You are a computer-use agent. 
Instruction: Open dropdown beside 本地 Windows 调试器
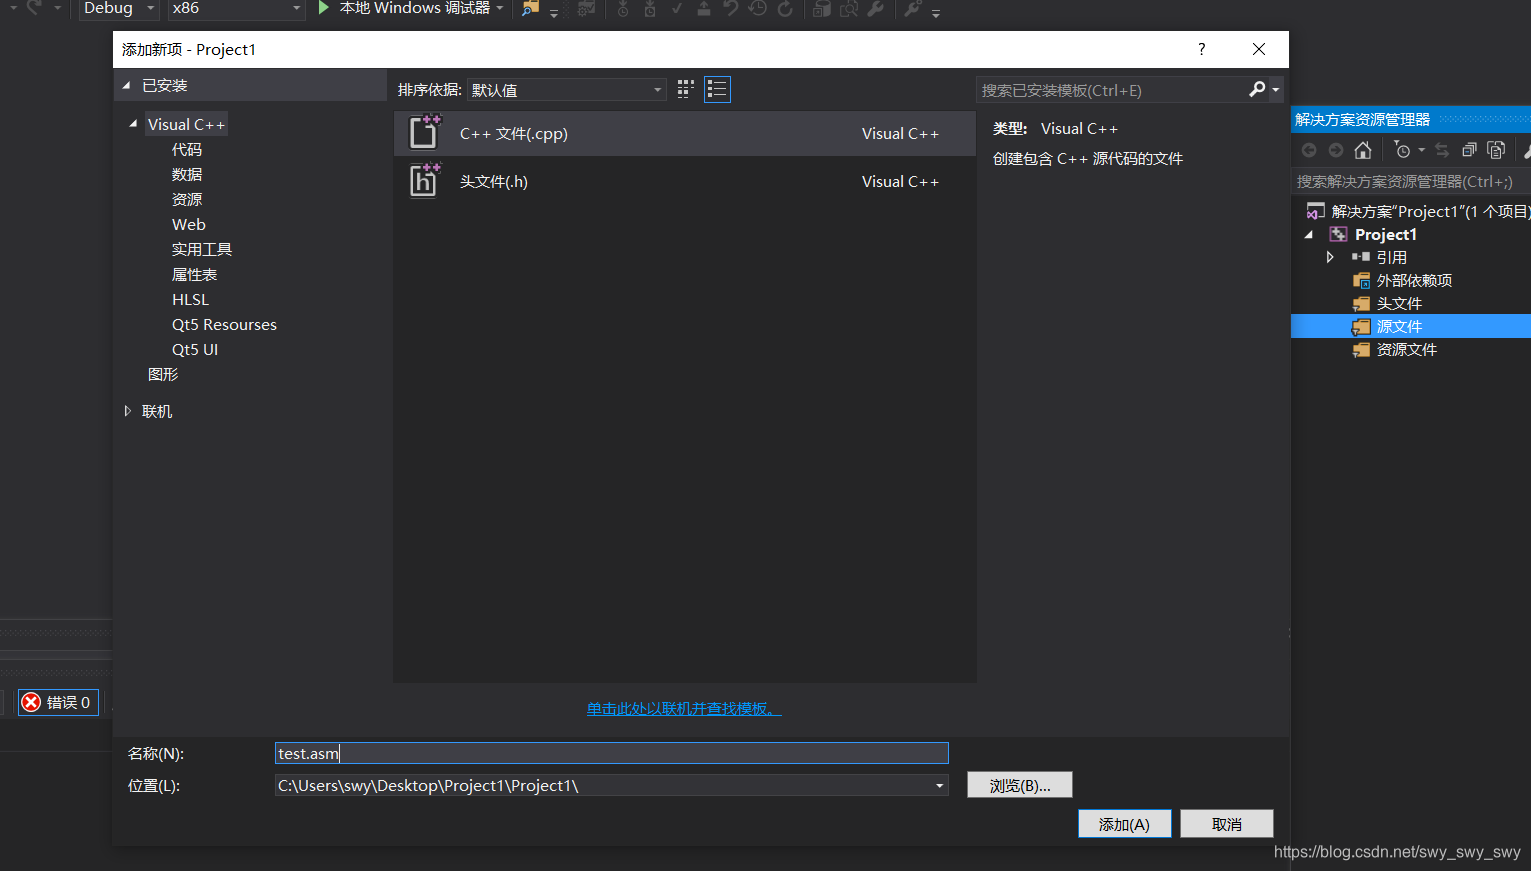(500, 8)
